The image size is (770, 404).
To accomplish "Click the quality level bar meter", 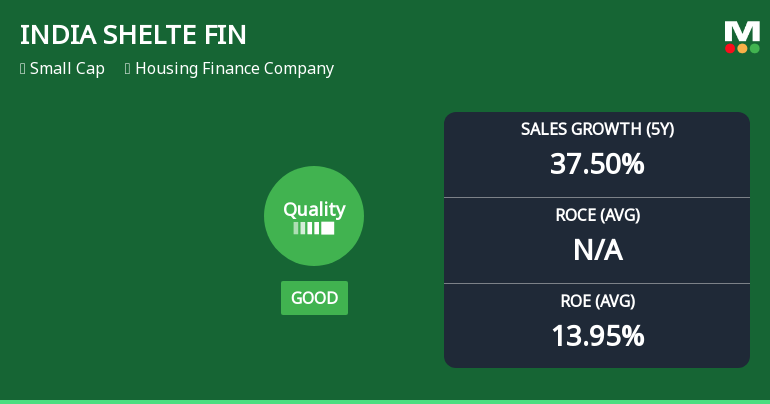I will click(314, 228).
